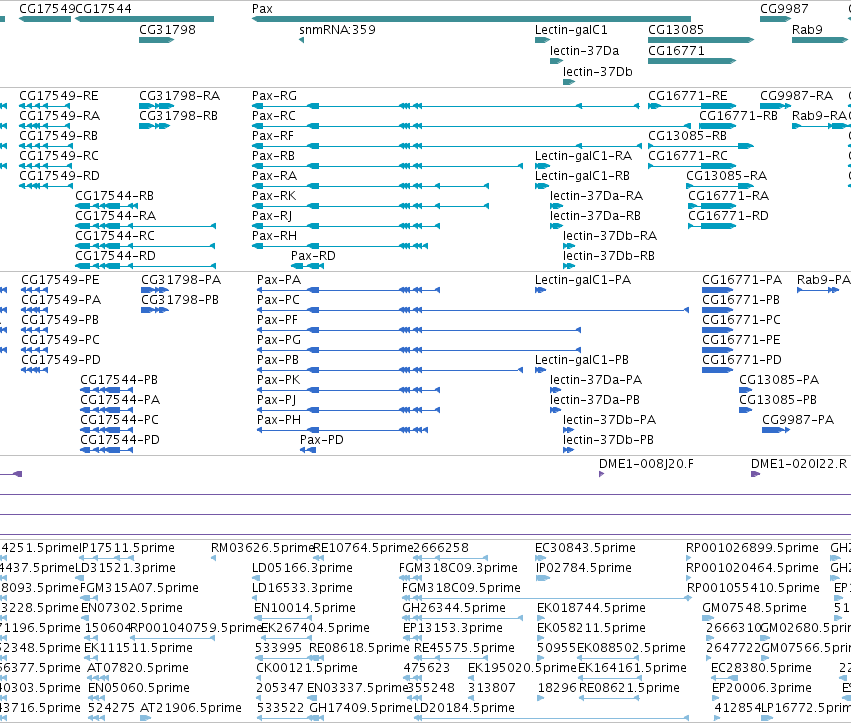Click transcript CG17544-RB
This screenshot has width=851, height=723.
(106, 206)
